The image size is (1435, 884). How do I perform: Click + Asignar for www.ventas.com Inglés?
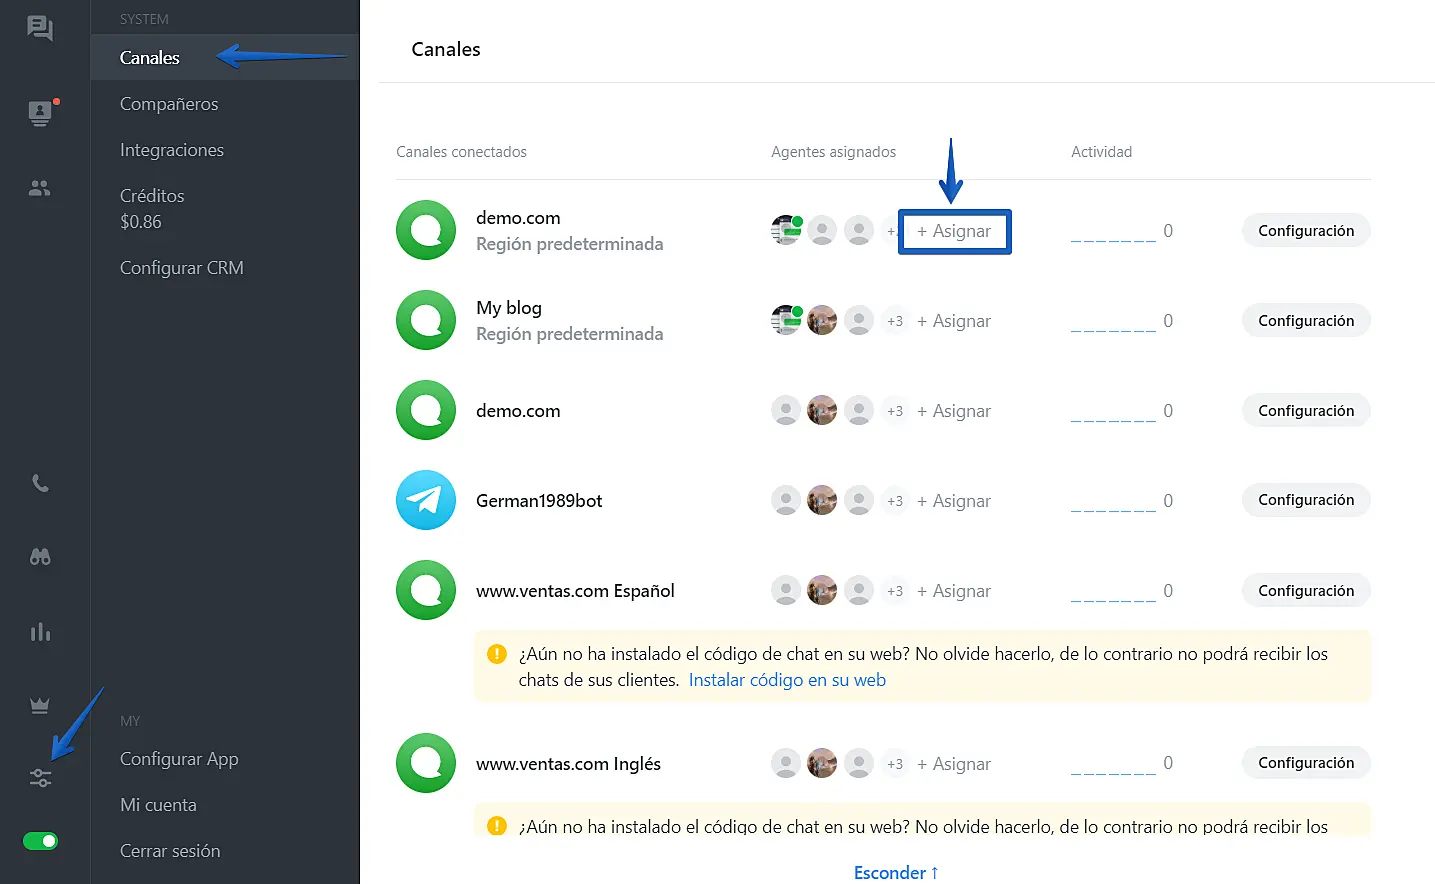pyautogui.click(x=954, y=764)
